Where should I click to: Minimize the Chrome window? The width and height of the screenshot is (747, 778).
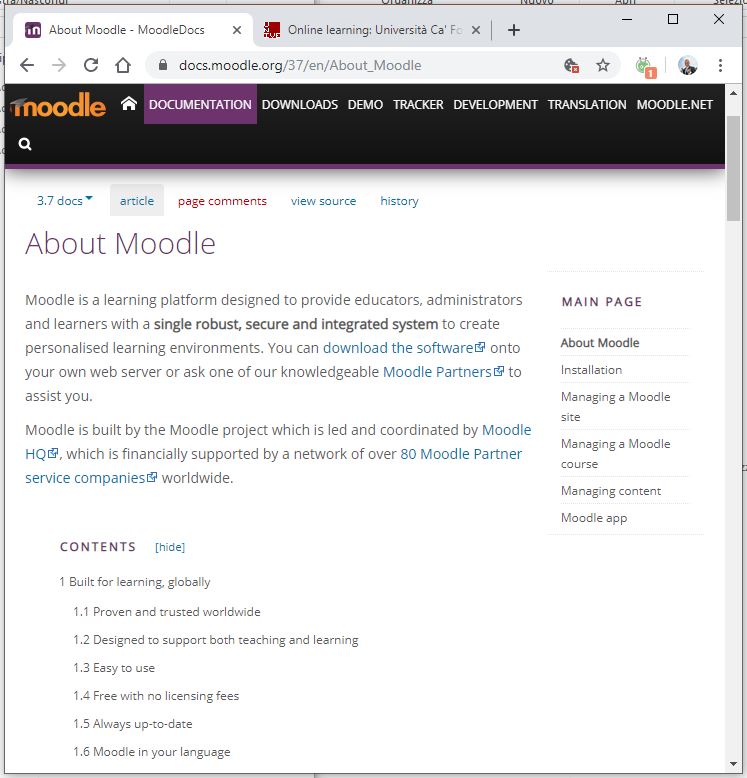tap(627, 19)
